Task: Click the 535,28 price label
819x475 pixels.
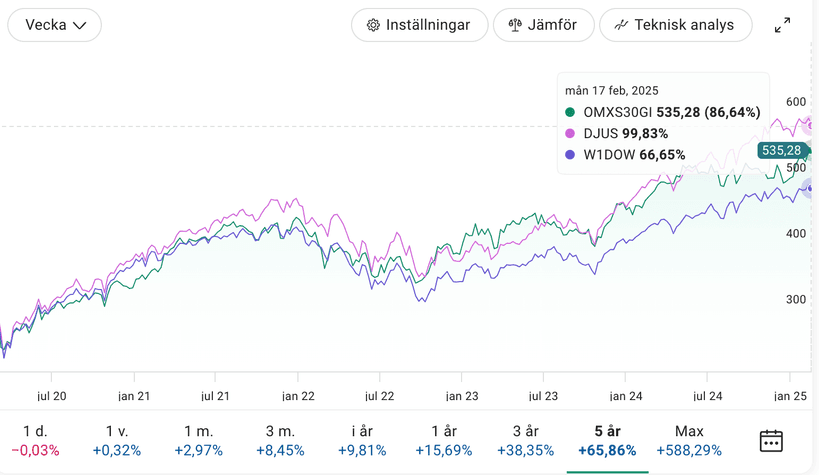Action: (x=781, y=151)
